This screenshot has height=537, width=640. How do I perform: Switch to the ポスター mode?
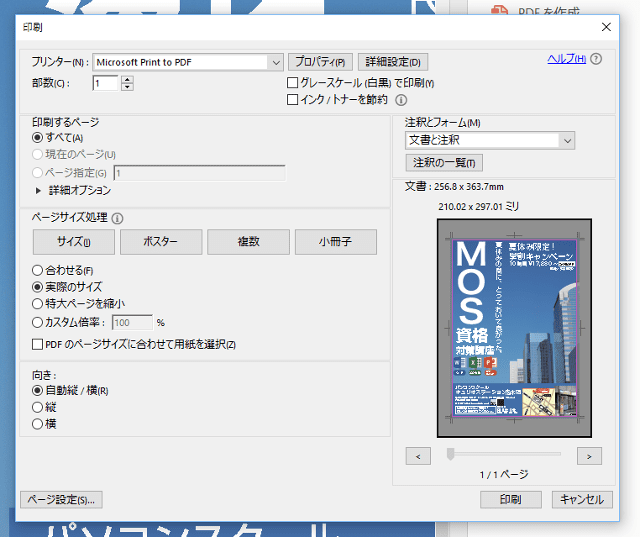point(161,242)
